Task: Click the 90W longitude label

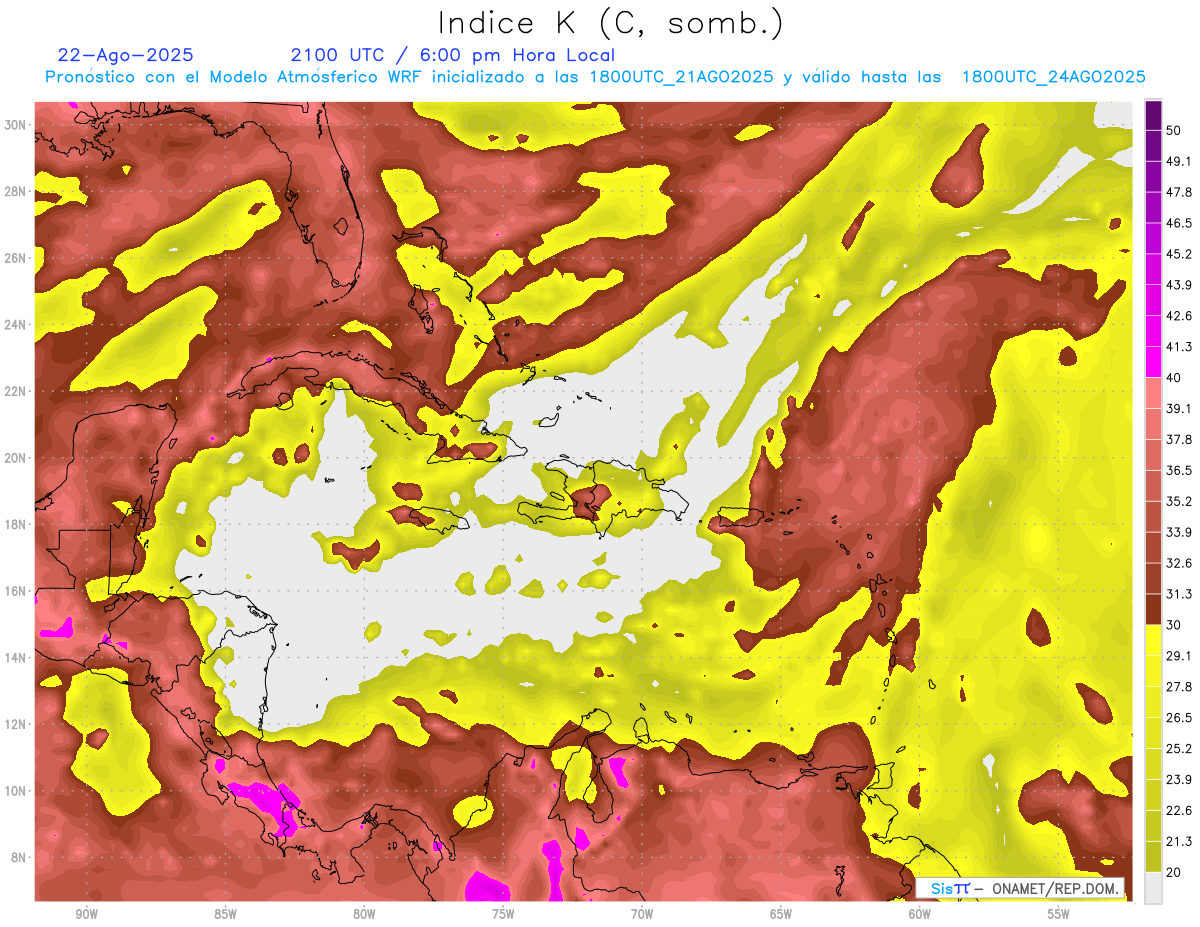Action: click(x=86, y=915)
